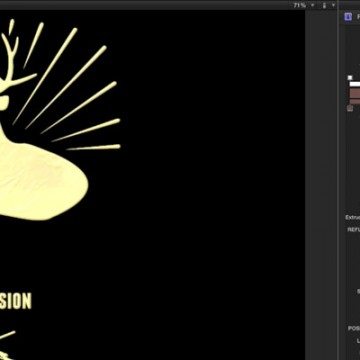The width and height of the screenshot is (360, 360).
Task: Click the lower brown gradient strip
Action: tap(355, 101)
